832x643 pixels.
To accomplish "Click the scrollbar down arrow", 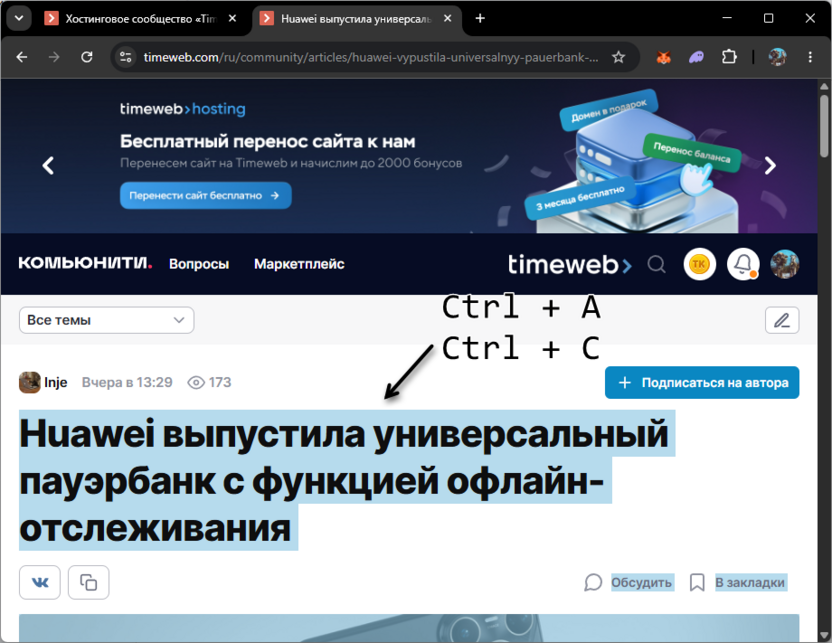I will 824,635.
